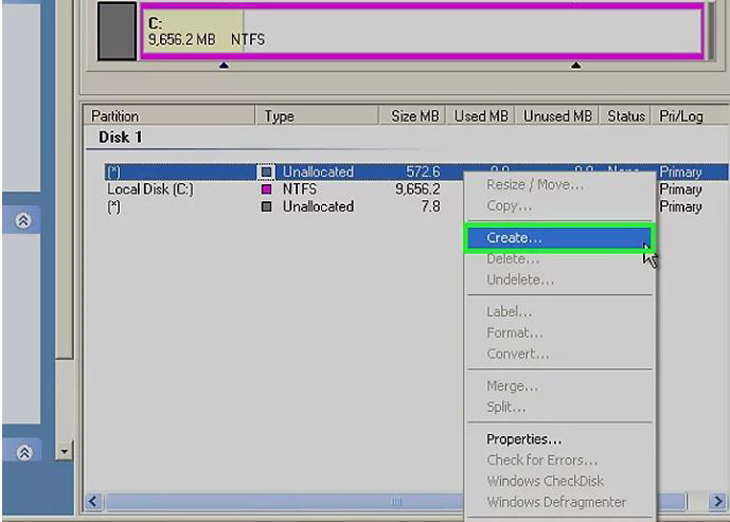Click the gray unallocated block left of C:
The image size is (730, 522).
117,31
